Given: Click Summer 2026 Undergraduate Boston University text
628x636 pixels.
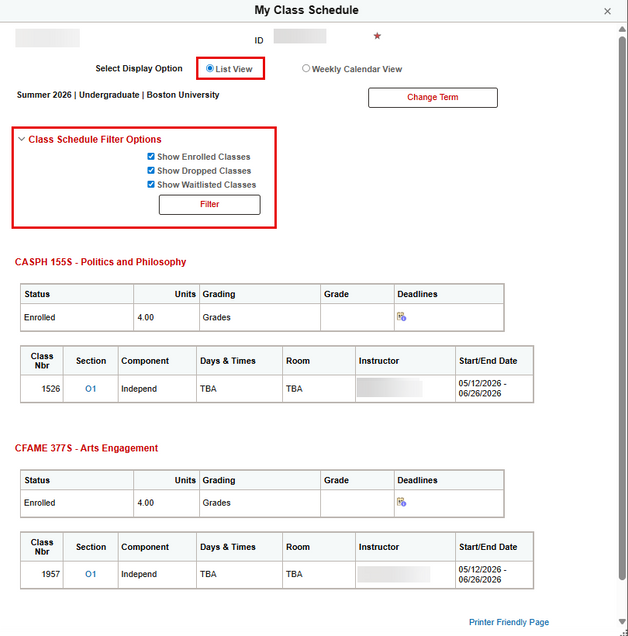Looking at the screenshot, I should (x=118, y=95).
